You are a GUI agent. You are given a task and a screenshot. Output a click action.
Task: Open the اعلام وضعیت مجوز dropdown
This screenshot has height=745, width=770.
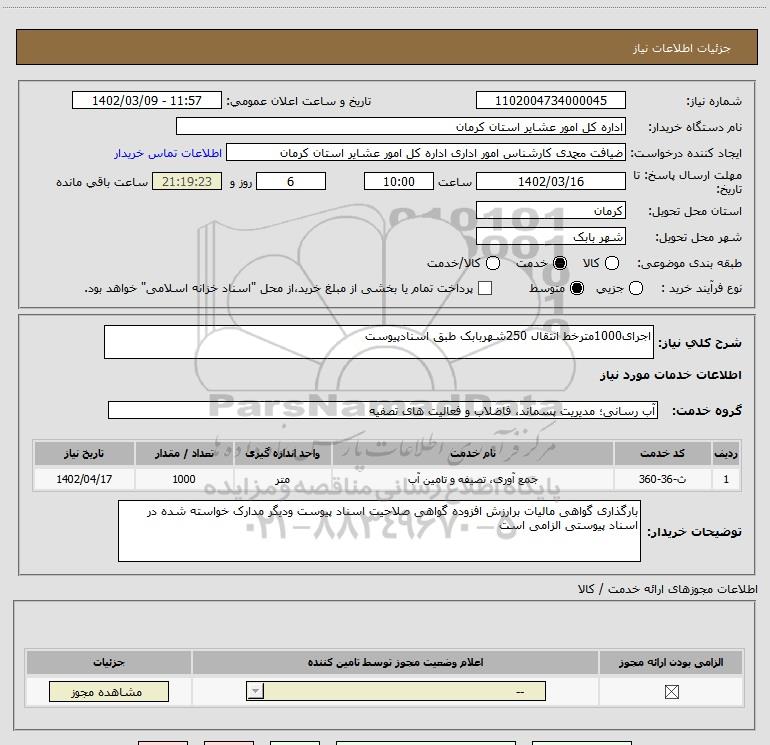coord(396,691)
